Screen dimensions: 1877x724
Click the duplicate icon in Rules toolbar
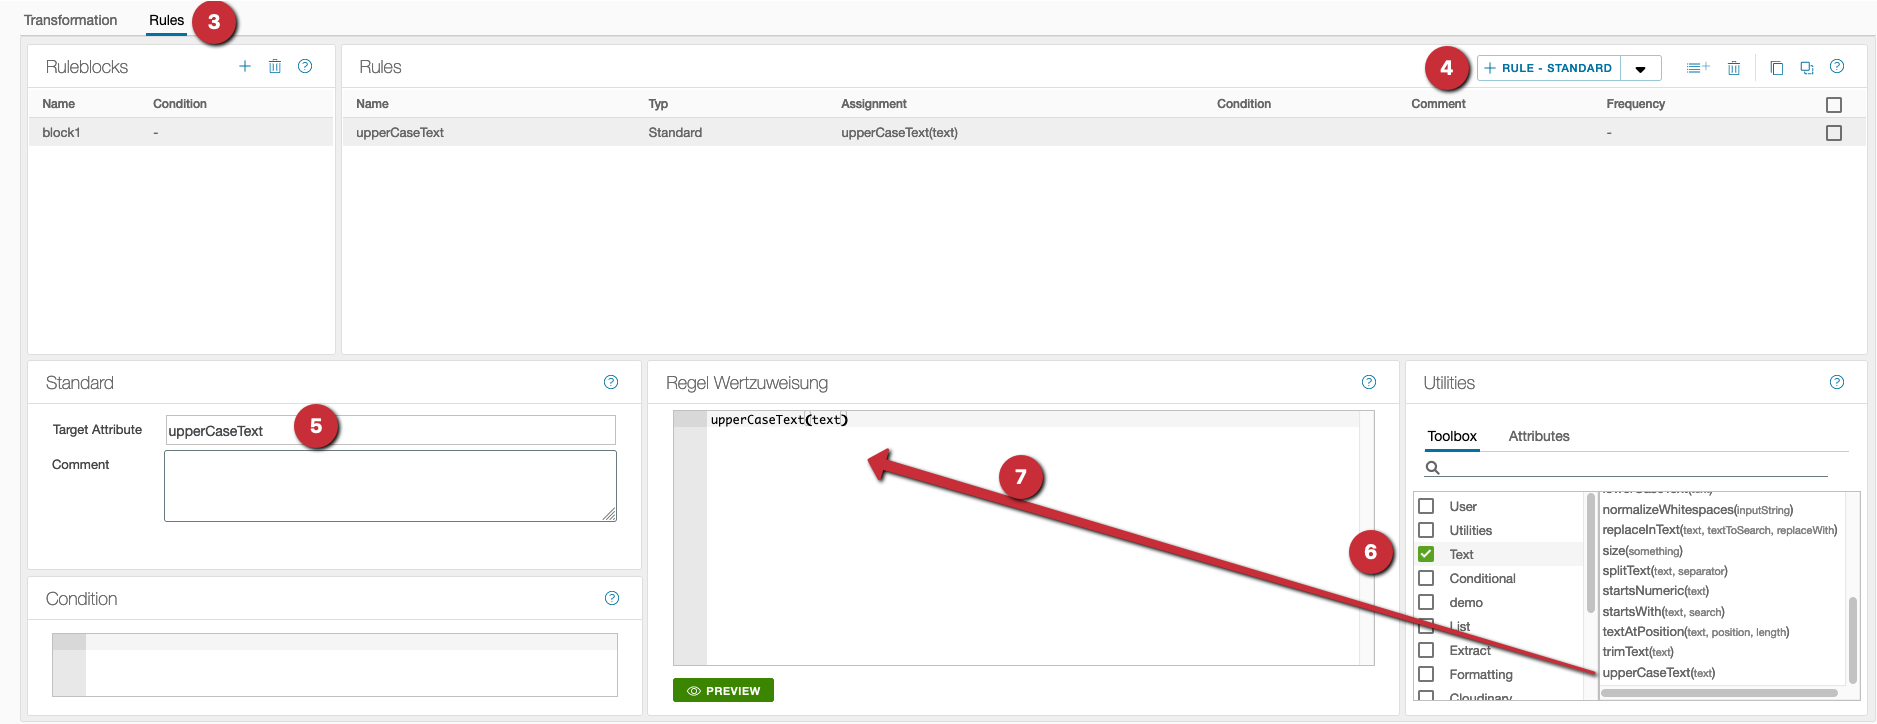point(1806,68)
